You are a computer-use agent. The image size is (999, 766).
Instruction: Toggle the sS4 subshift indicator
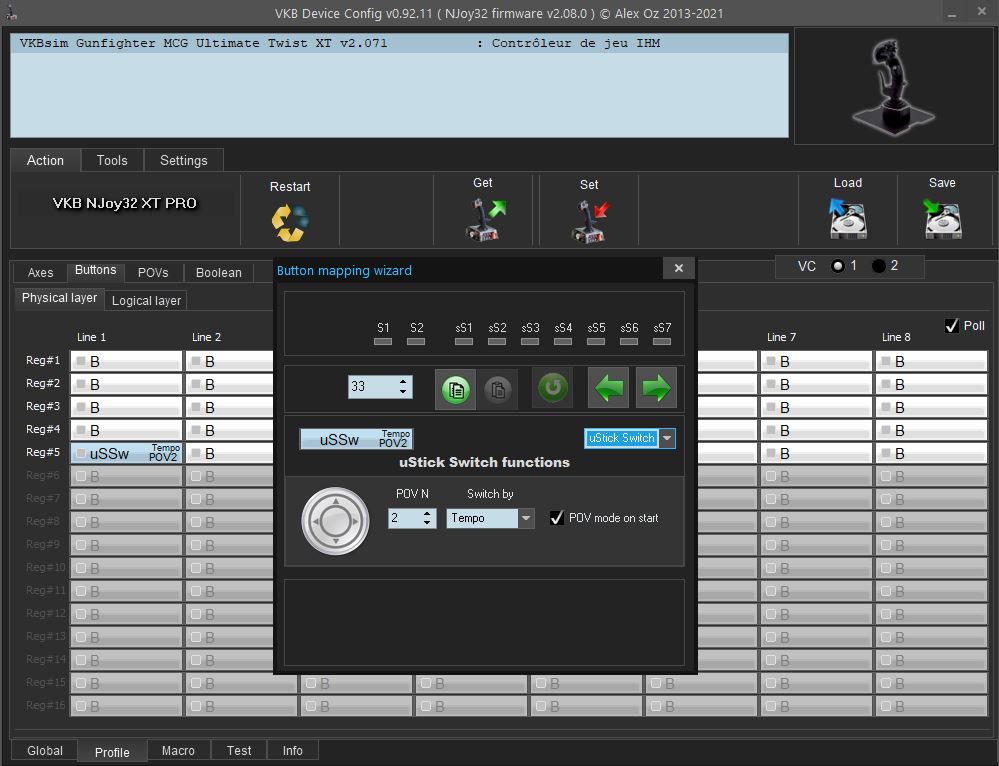coord(563,342)
